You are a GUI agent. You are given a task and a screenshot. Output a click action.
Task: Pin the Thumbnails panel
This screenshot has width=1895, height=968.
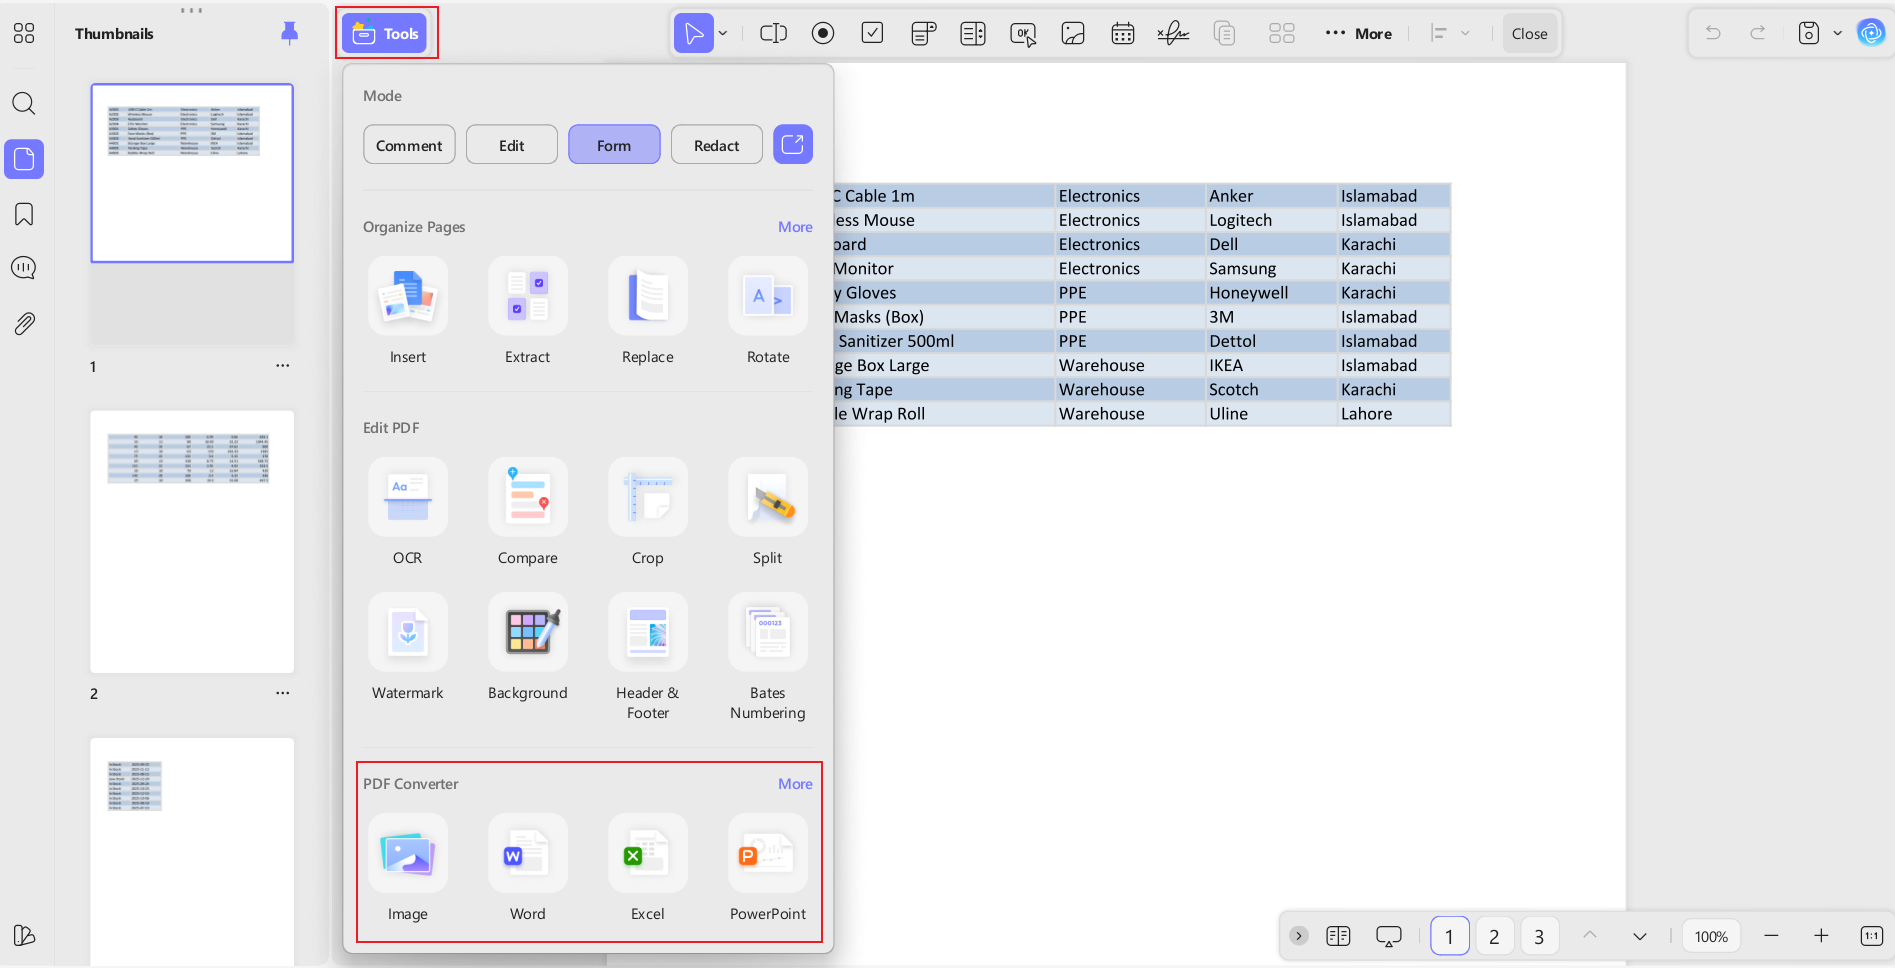(289, 33)
